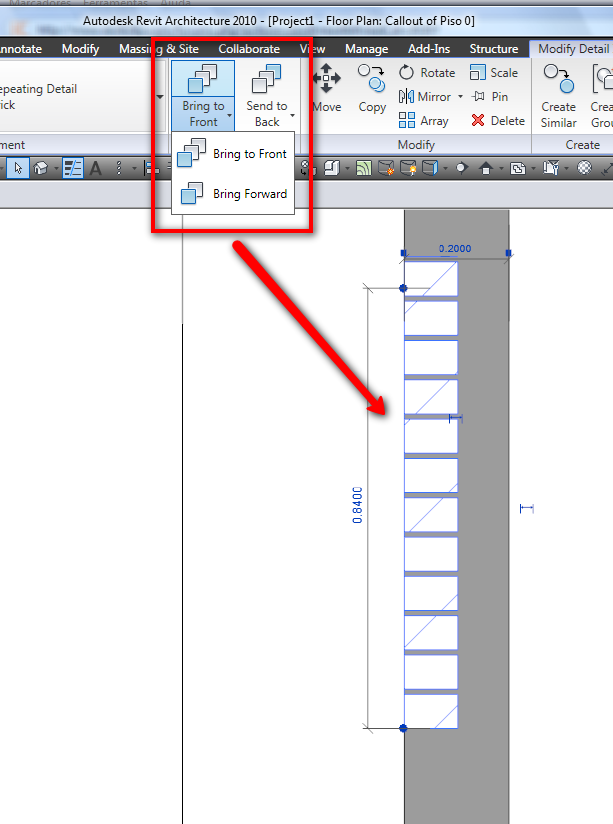Select the Text tool 'A' icon
The width and height of the screenshot is (613, 824).
95,168
